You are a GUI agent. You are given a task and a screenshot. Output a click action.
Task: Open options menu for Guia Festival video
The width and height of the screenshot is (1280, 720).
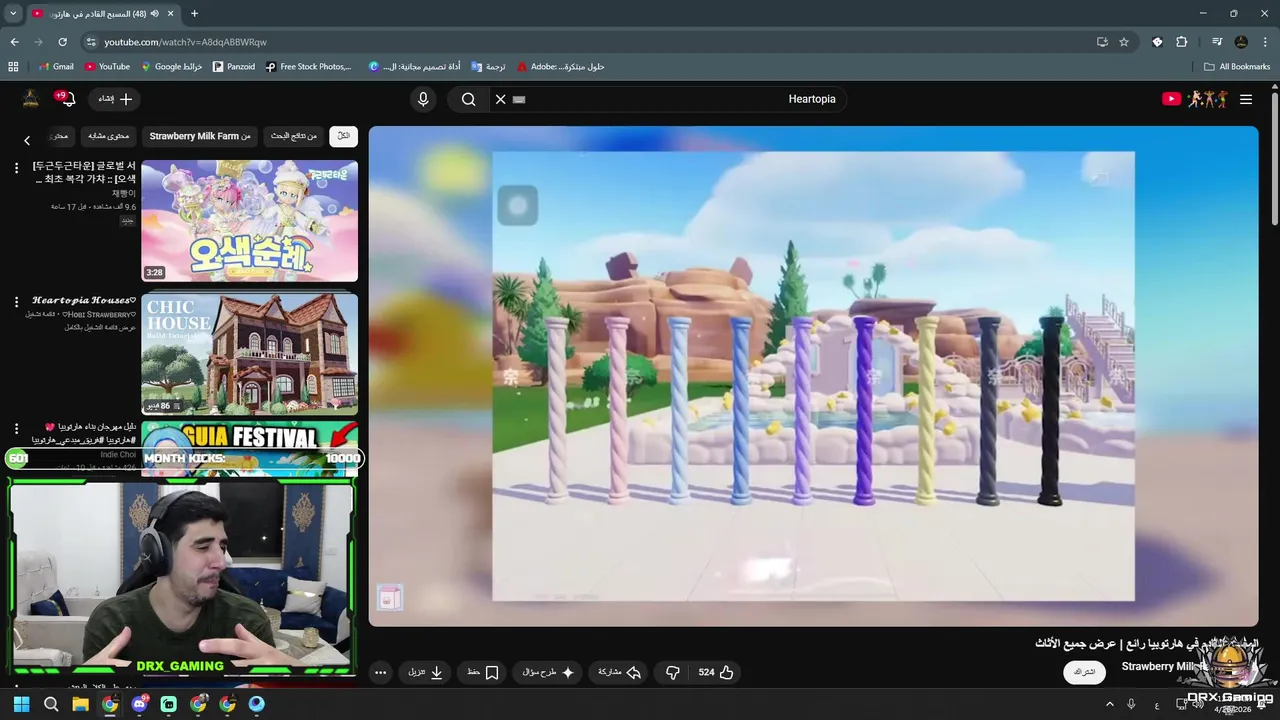[x=16, y=428]
